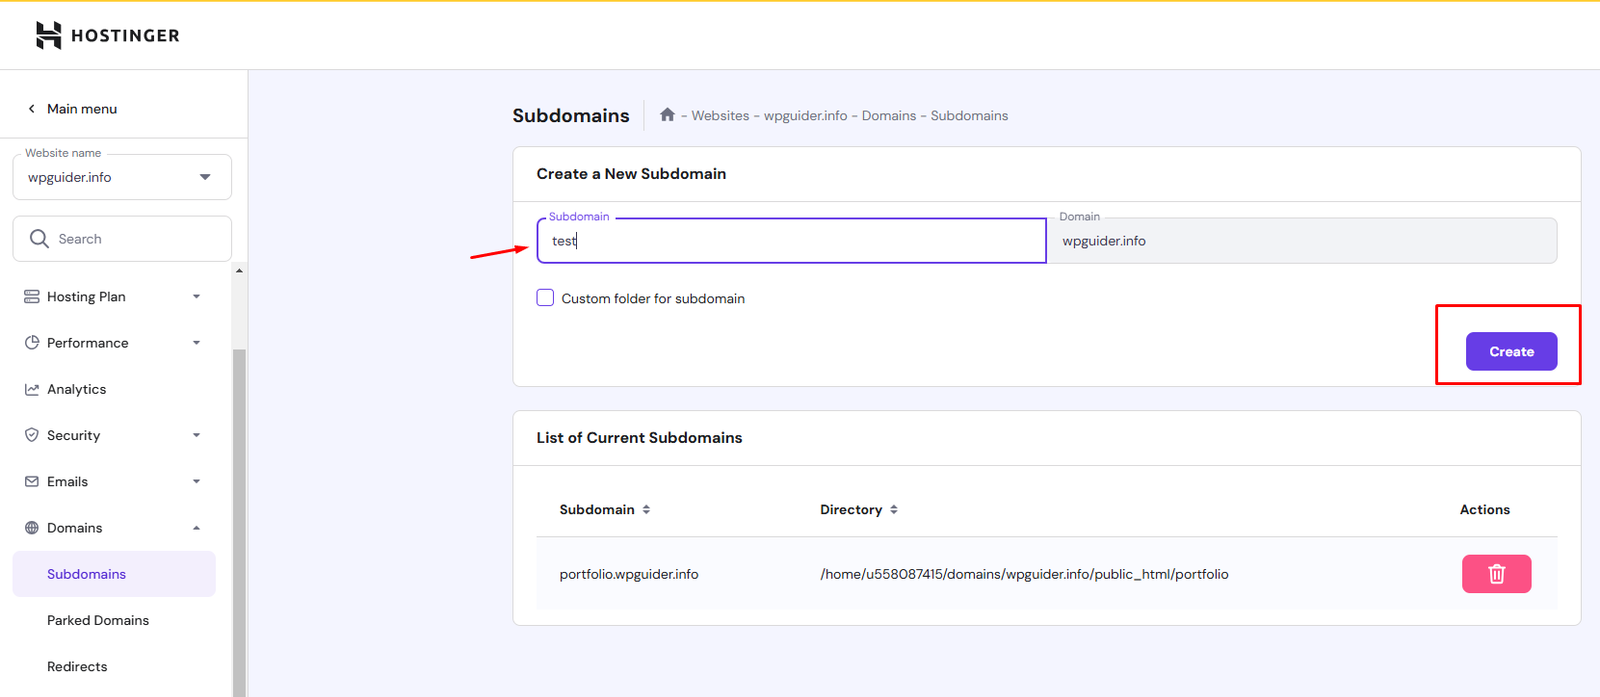Enable Custom folder for subdomain checkbox

coord(545,298)
